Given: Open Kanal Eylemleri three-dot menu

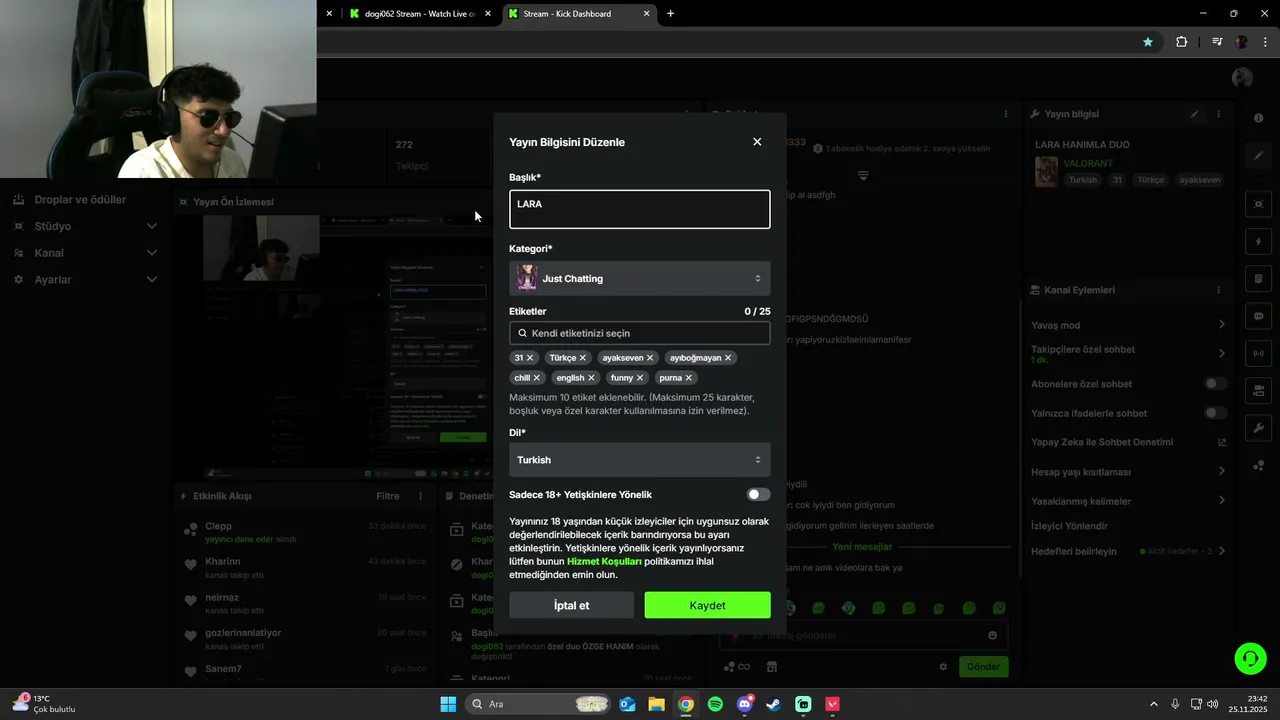Looking at the screenshot, I should click(x=1218, y=290).
